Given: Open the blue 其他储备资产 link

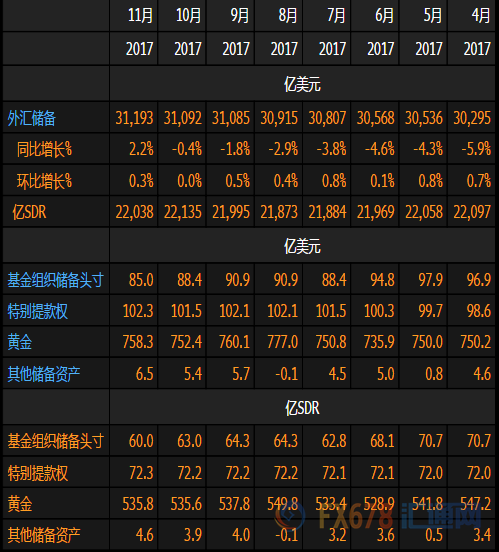Looking at the screenshot, I should pyautogui.click(x=44, y=374).
